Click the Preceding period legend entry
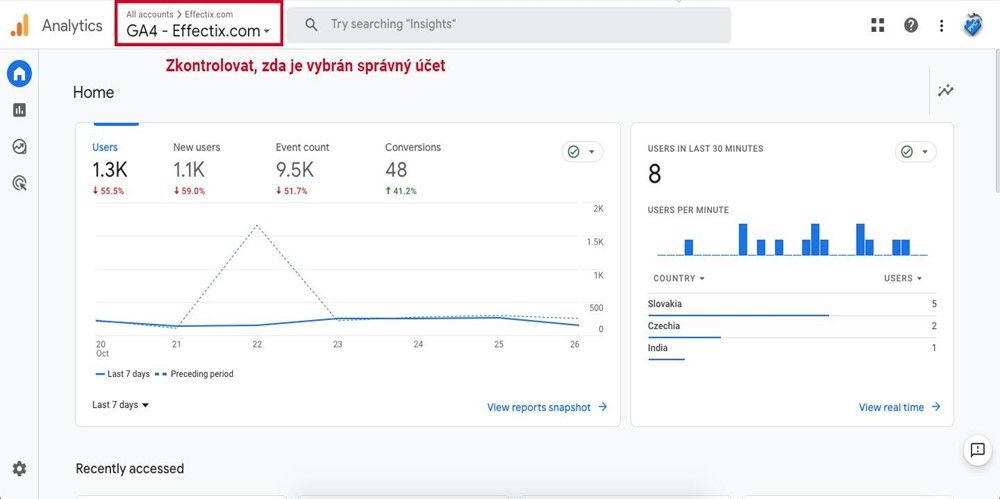 (x=194, y=374)
